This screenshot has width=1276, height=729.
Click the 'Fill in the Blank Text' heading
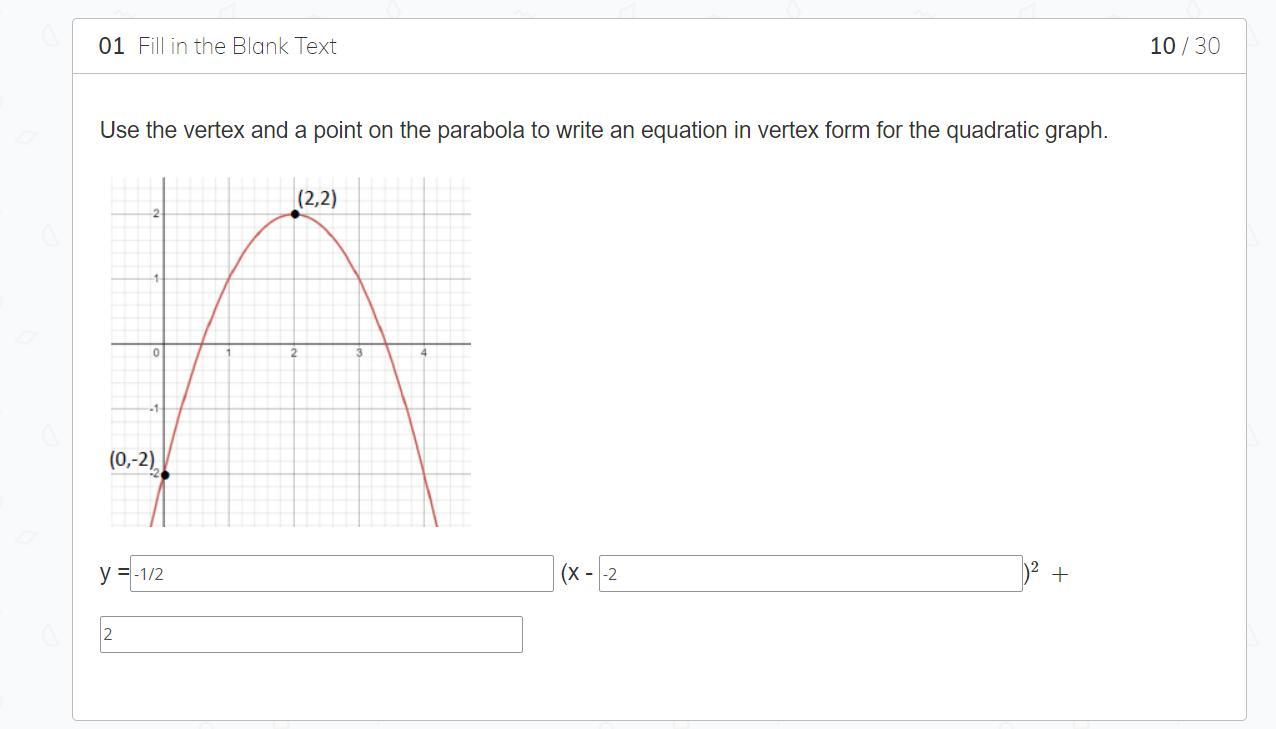point(237,46)
